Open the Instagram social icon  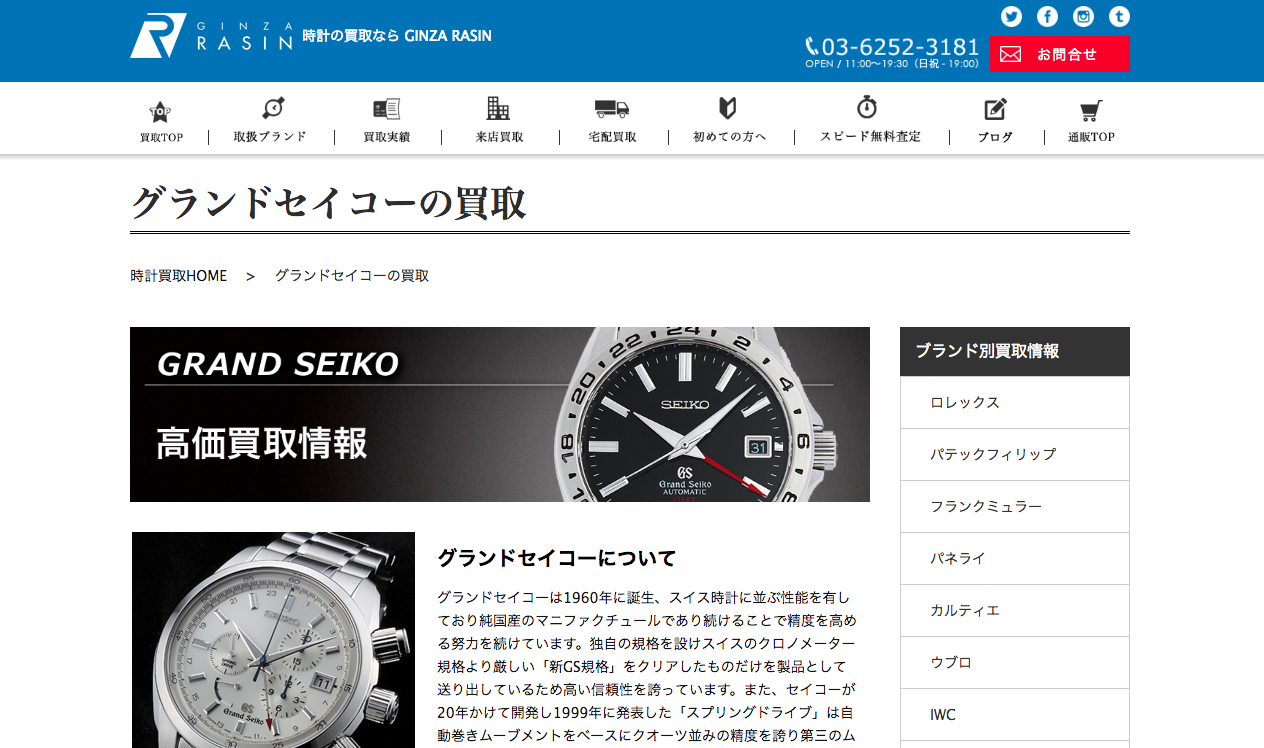pyautogui.click(x=1083, y=16)
